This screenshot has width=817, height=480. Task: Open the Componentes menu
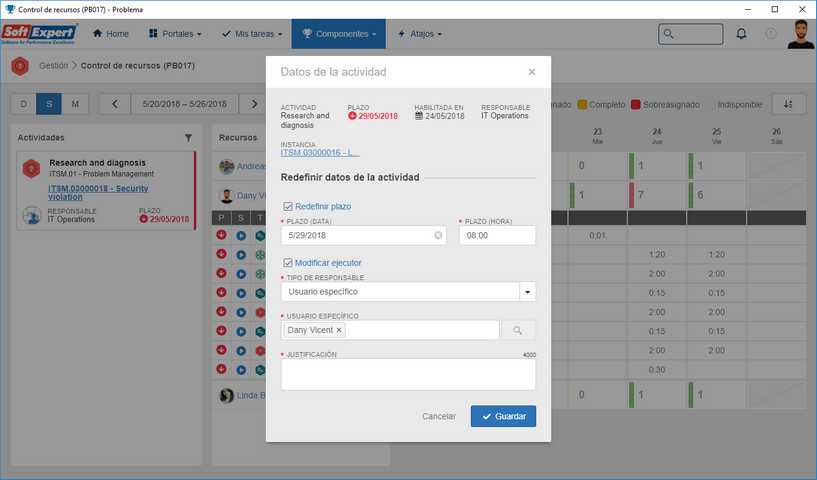click(339, 34)
